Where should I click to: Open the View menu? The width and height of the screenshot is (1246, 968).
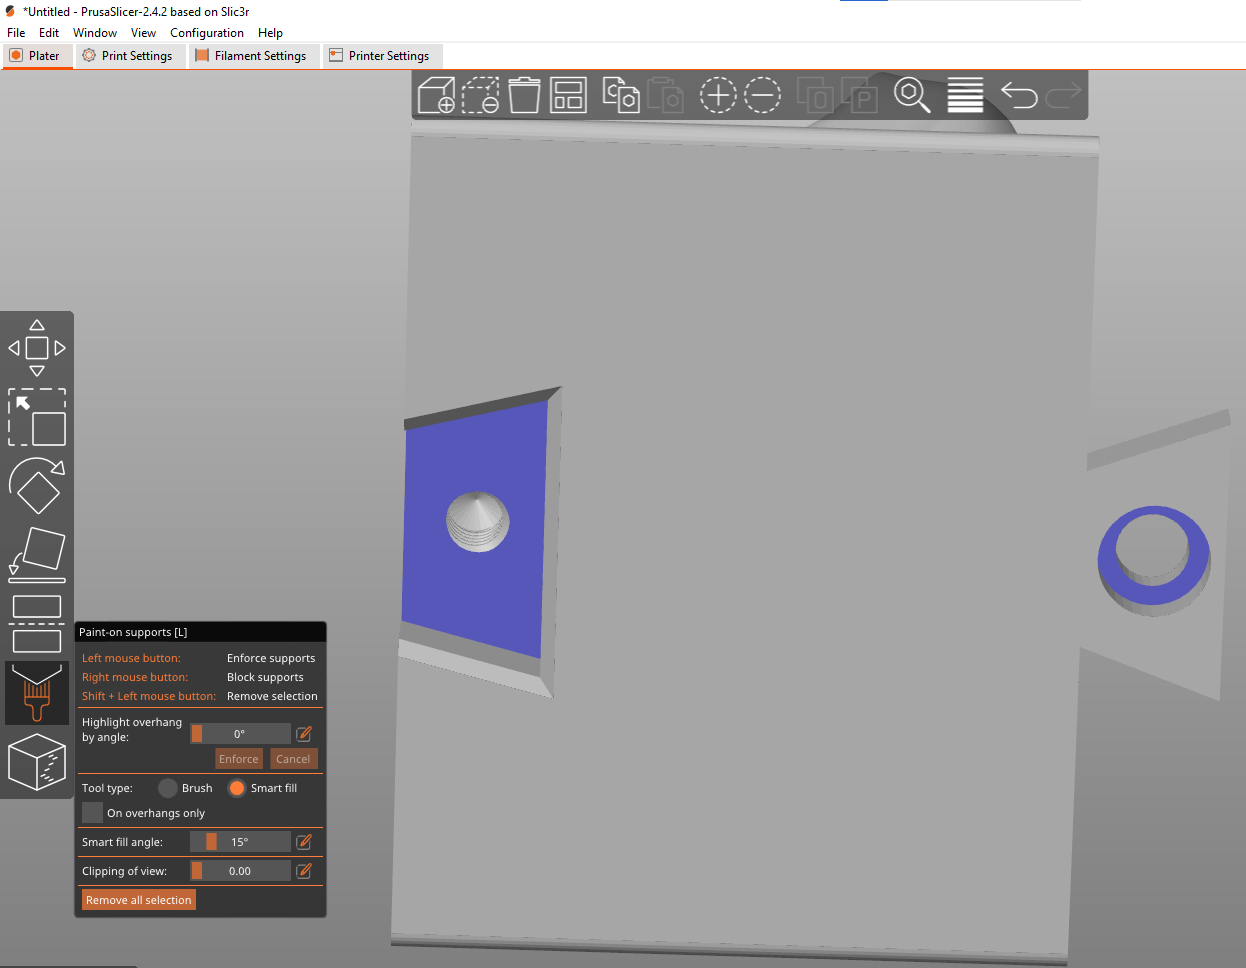coord(143,33)
